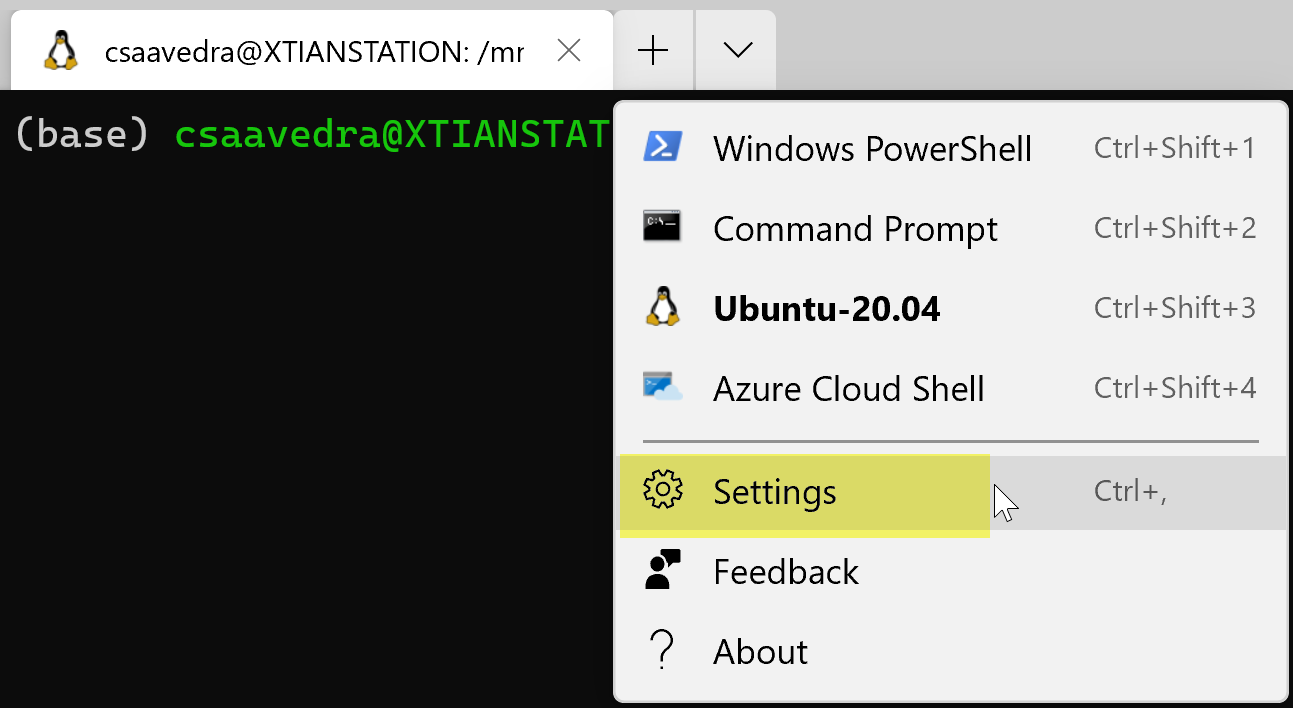Click the Feedback person icon
The height and width of the screenshot is (708, 1293).
tap(662, 570)
